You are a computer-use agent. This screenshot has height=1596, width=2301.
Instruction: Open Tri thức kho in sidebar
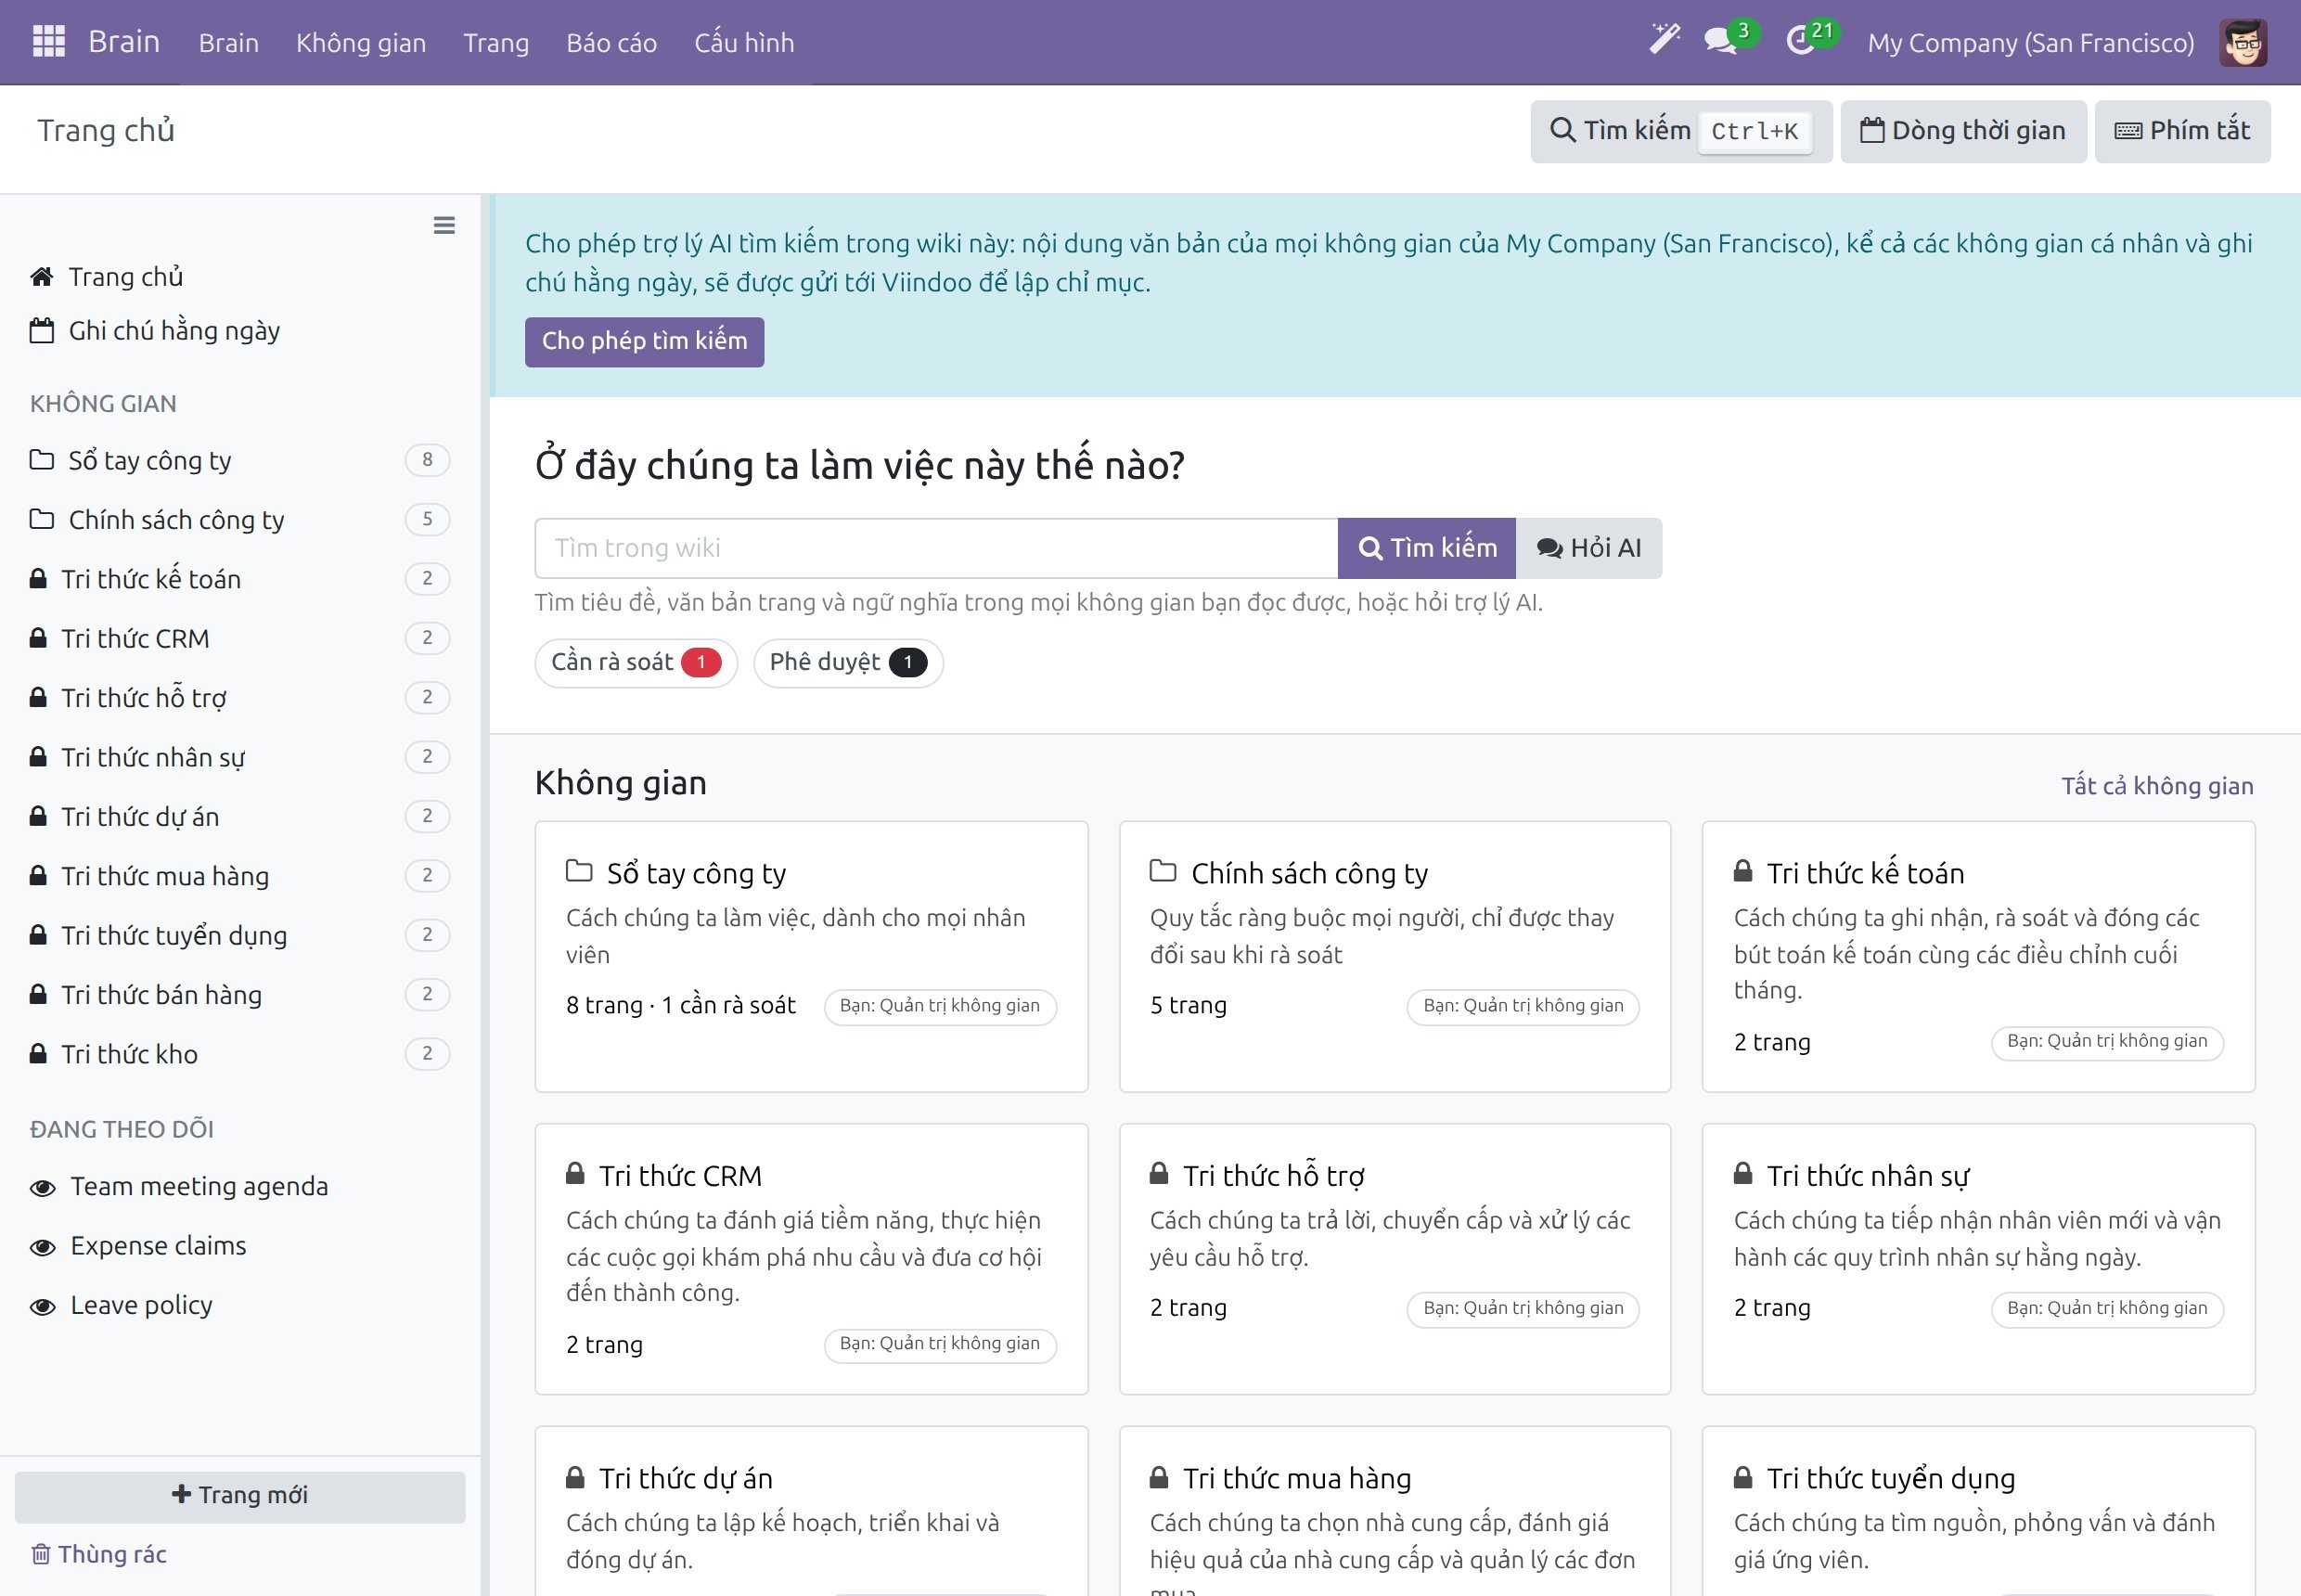click(240, 1055)
